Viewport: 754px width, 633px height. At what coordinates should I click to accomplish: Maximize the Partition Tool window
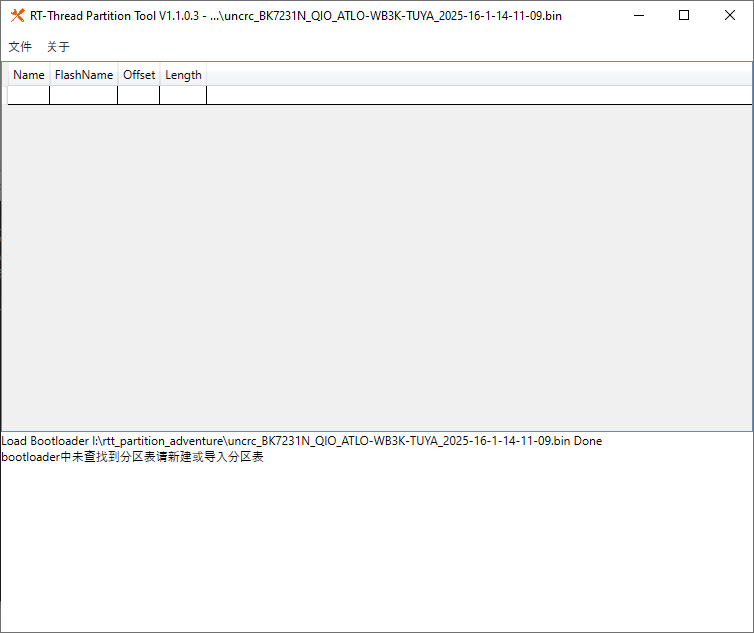coord(684,15)
